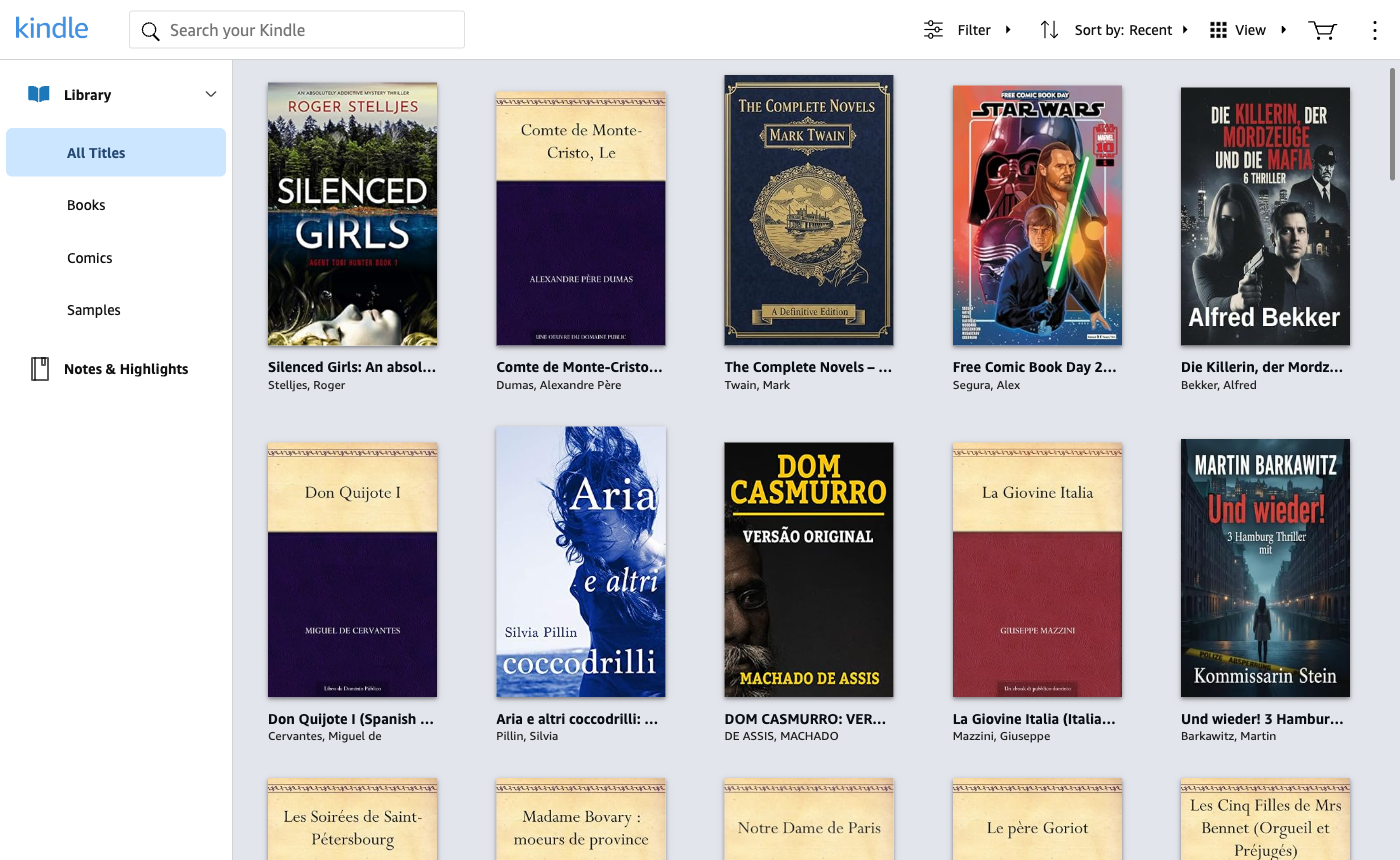Image resolution: width=1400 pixels, height=860 pixels.
Task: Open Don Quijote I cover
Action: click(352, 570)
